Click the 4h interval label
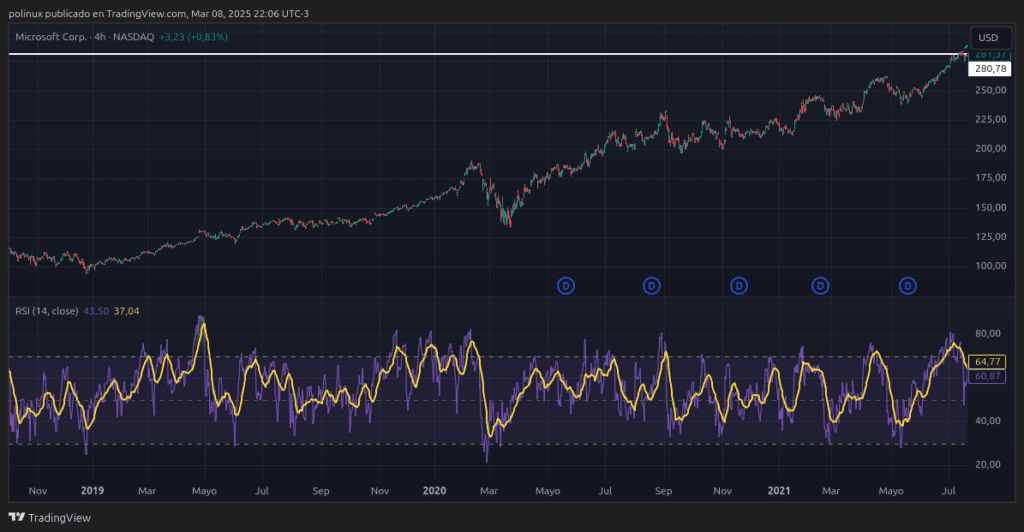Screen dimensions: 1024x532 [x=100, y=37]
